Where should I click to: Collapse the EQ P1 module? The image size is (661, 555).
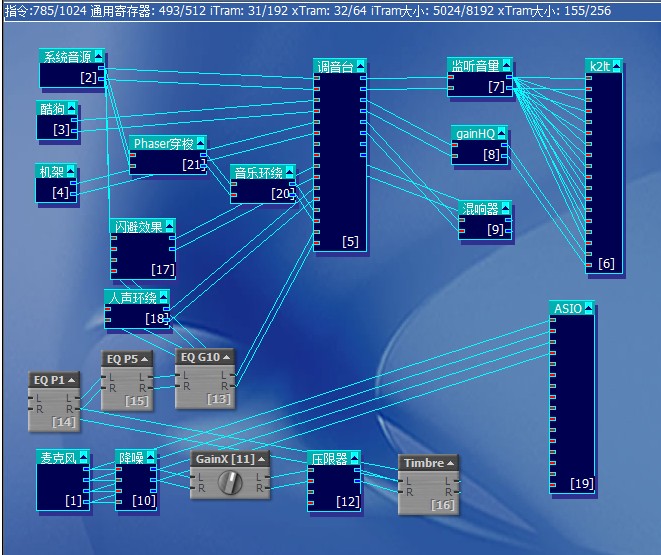pos(70,380)
